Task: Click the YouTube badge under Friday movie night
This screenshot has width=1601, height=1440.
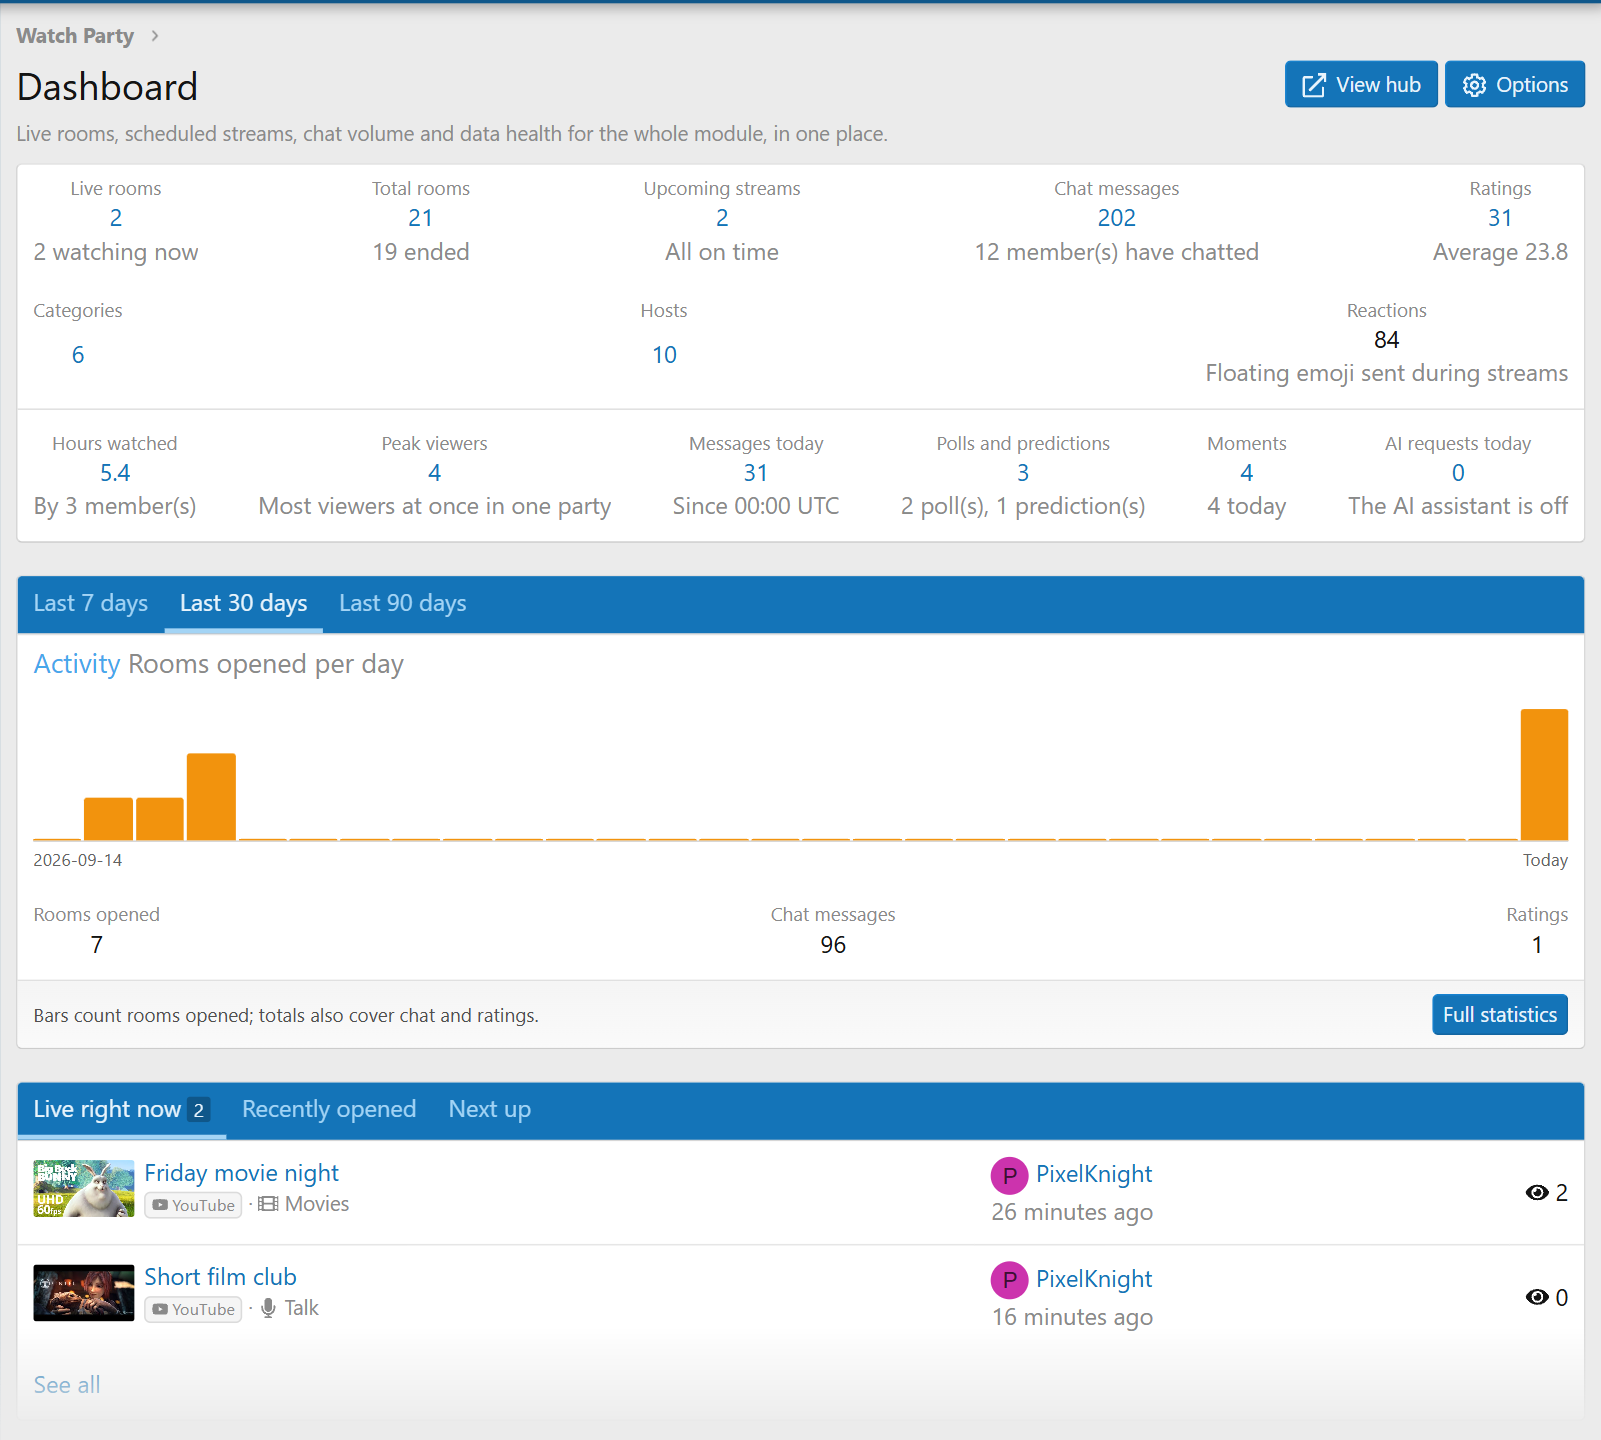Action: 193,1205
